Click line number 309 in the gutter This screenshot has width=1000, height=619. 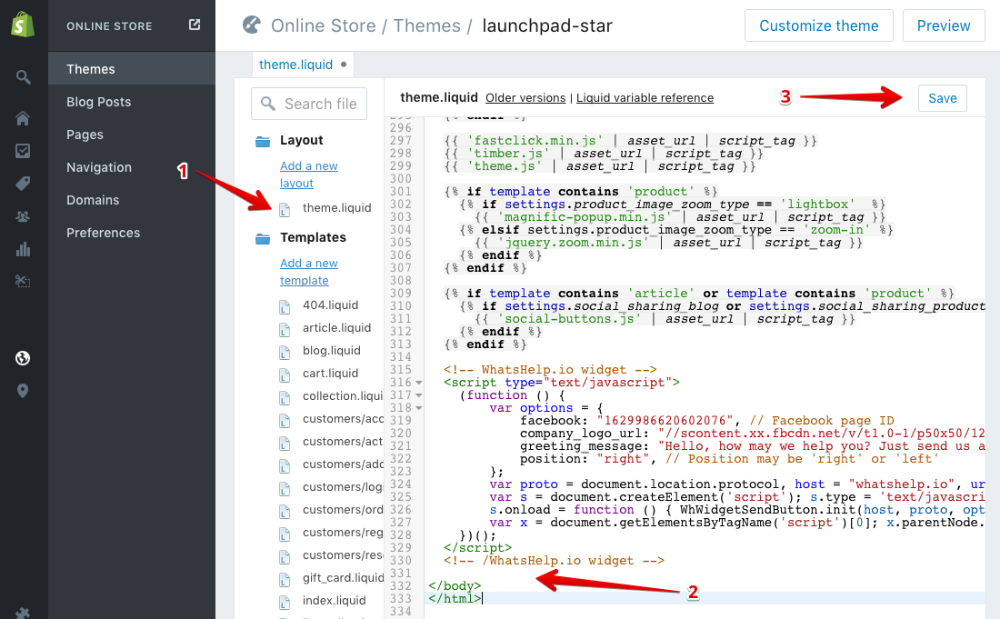click(401, 293)
